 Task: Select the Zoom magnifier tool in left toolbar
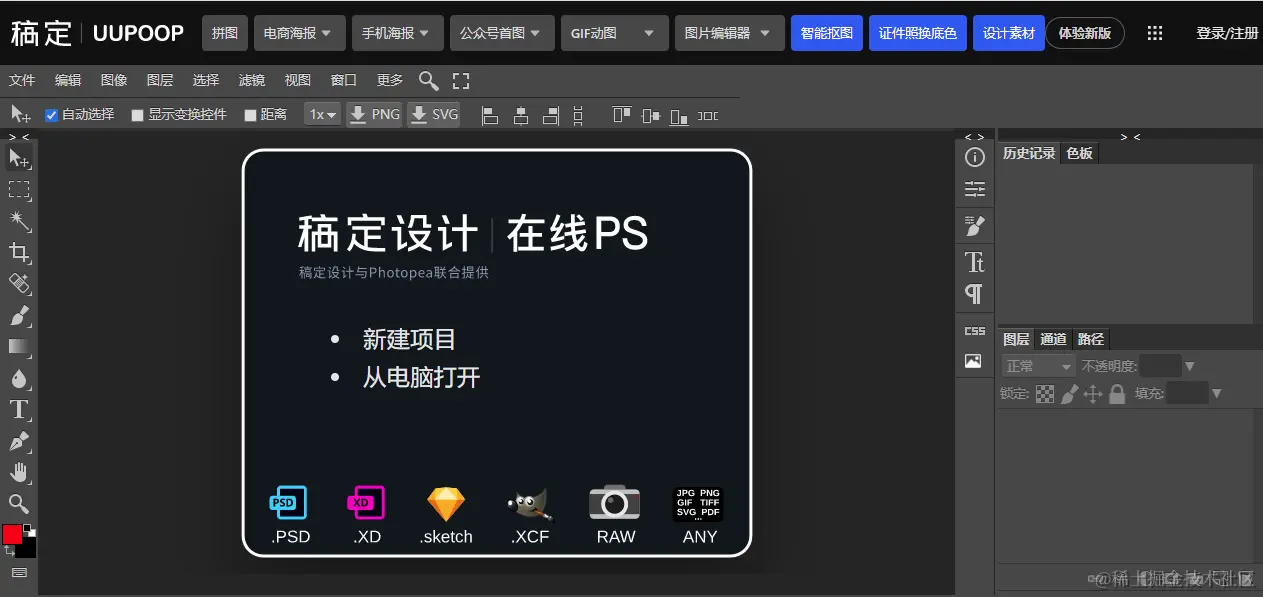click(x=19, y=503)
